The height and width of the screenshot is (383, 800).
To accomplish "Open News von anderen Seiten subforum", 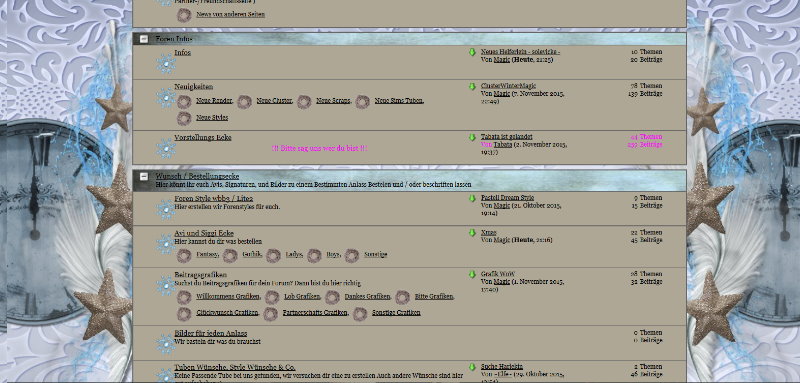I will click(231, 14).
